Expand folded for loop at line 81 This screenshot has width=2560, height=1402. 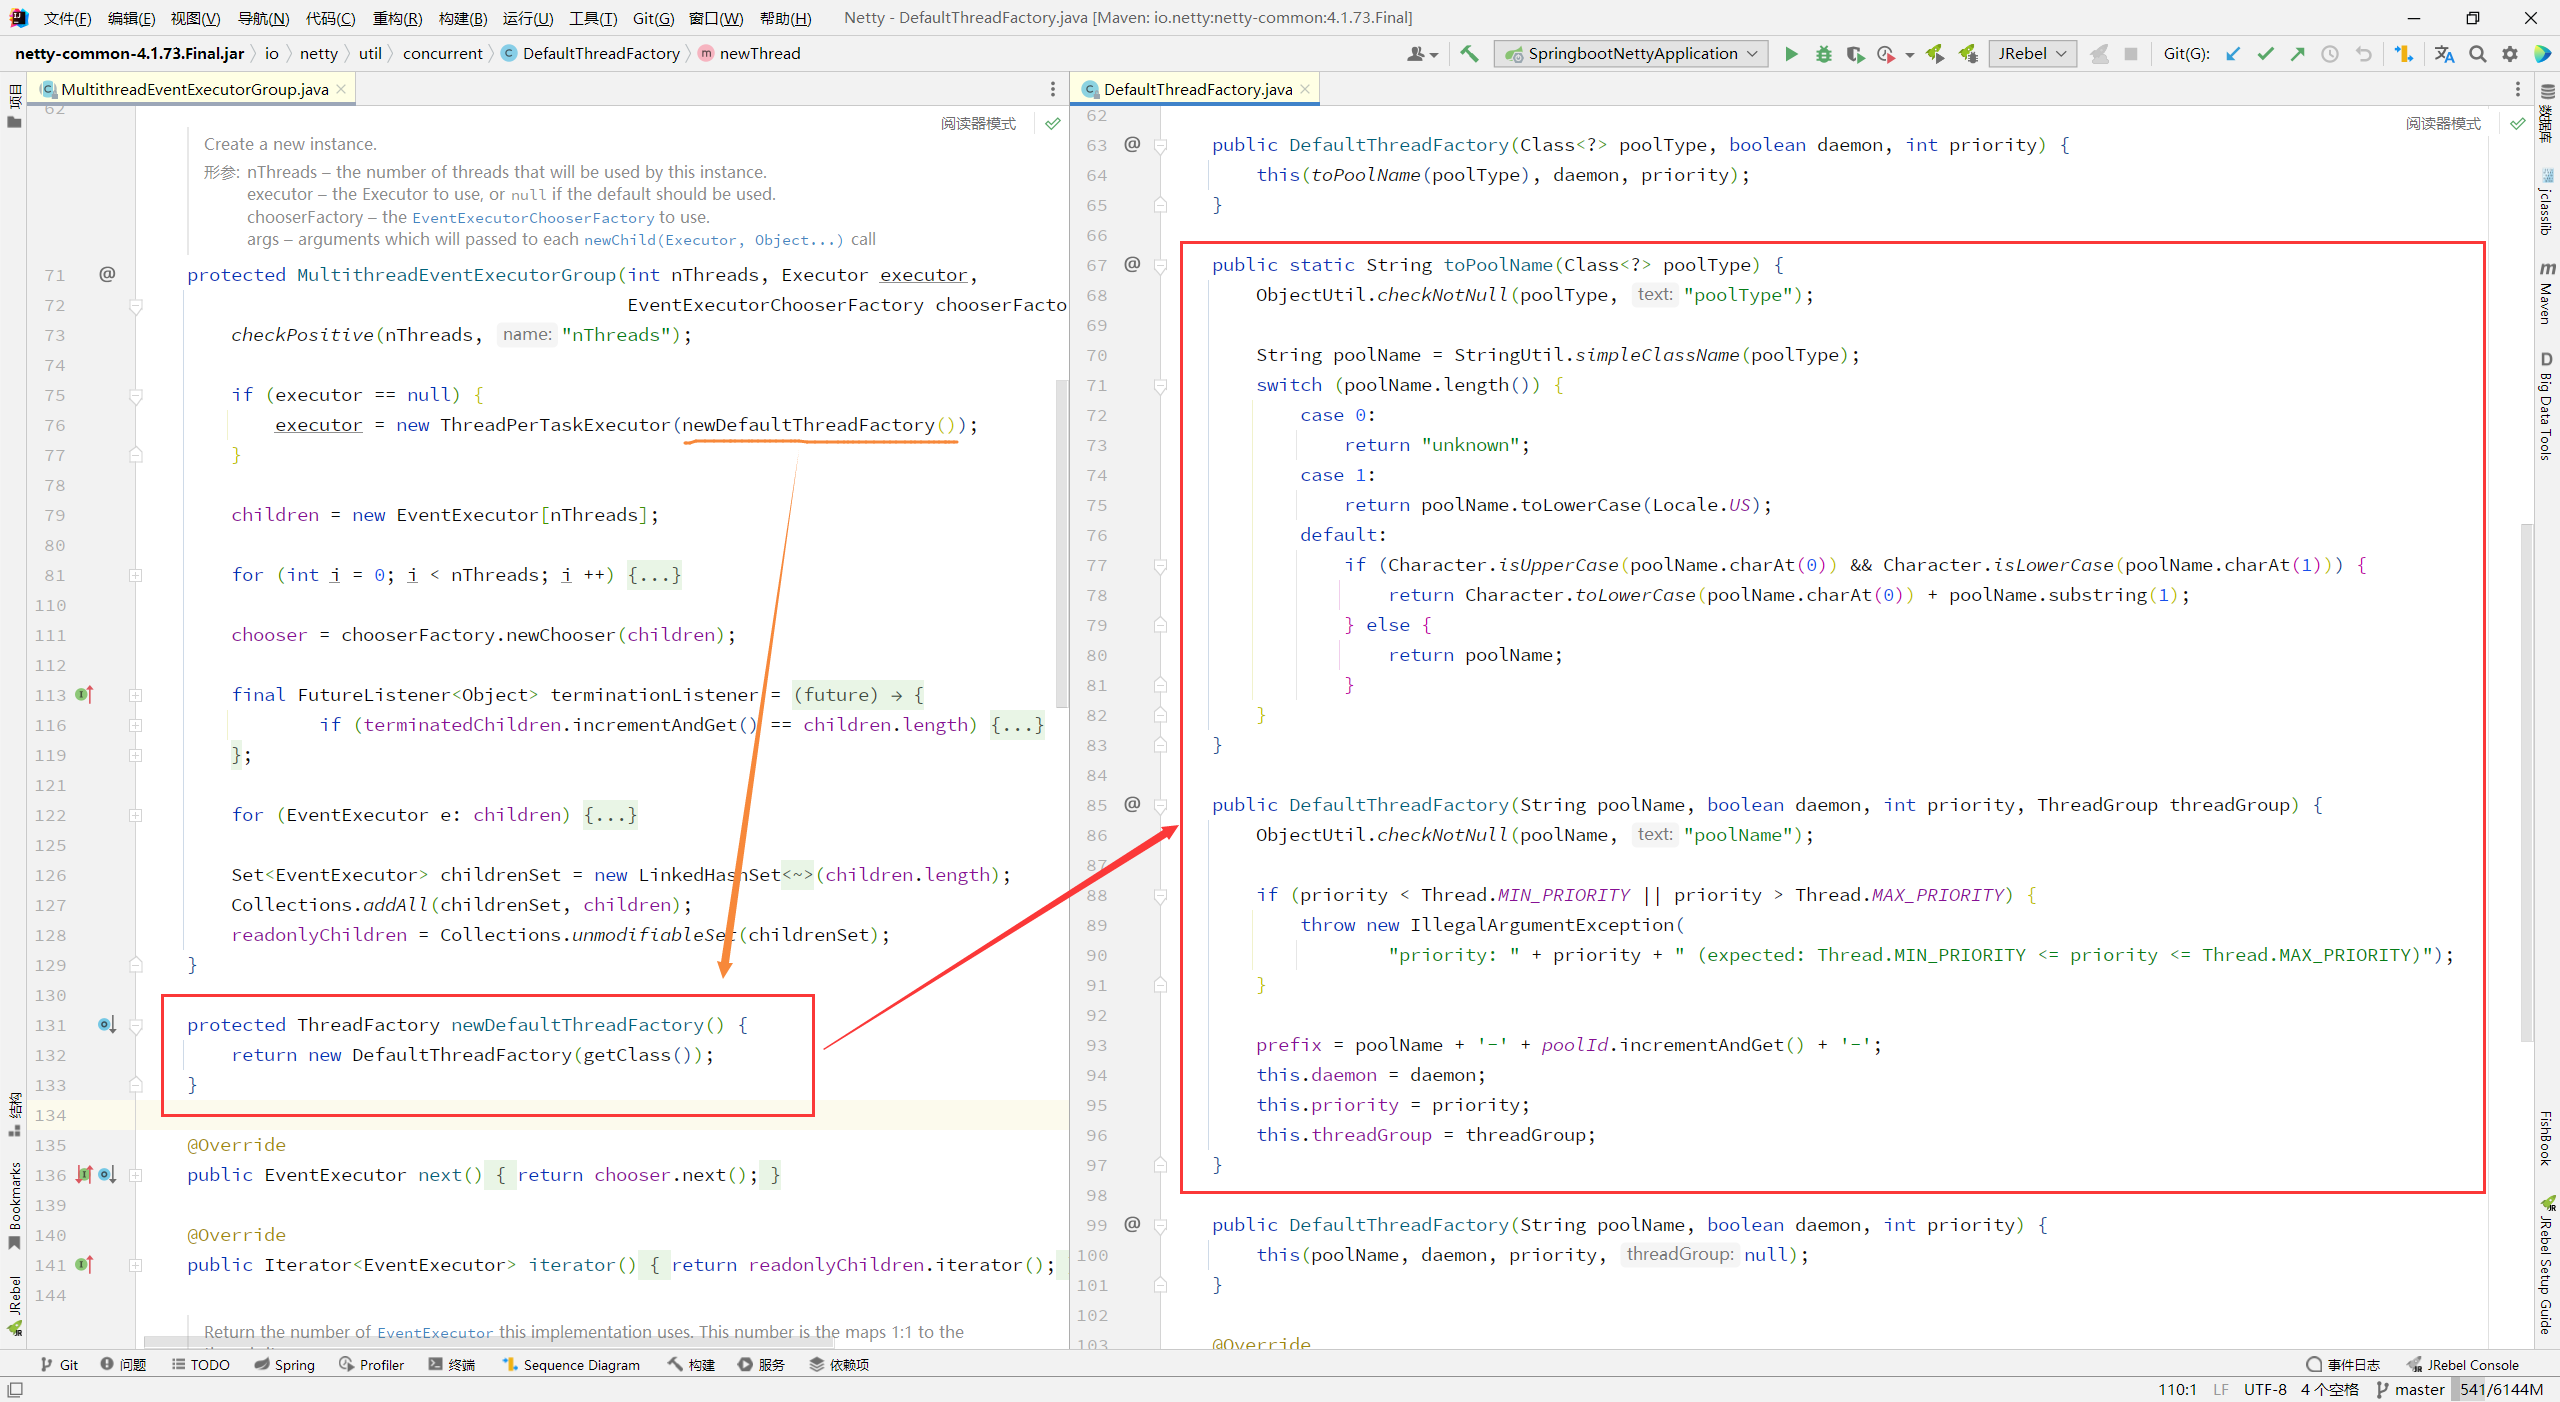coord(135,575)
